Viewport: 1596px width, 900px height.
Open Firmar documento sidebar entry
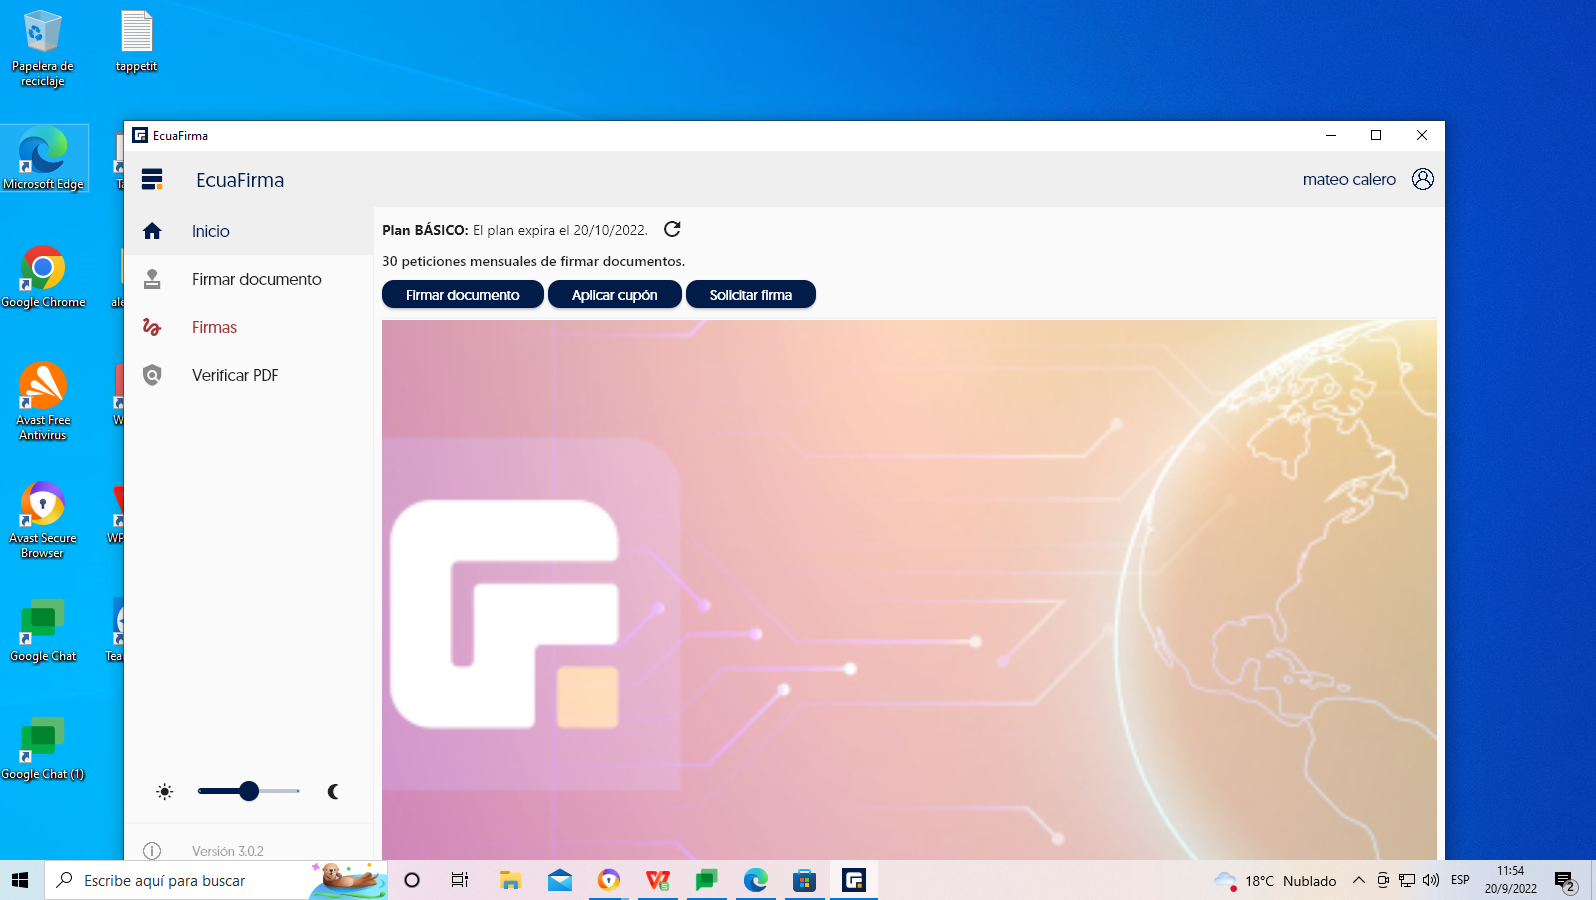click(248, 279)
